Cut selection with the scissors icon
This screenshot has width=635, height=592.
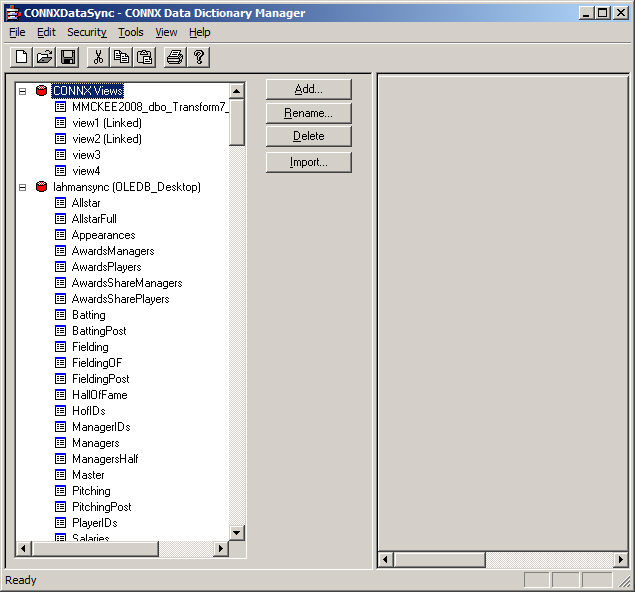(x=98, y=57)
